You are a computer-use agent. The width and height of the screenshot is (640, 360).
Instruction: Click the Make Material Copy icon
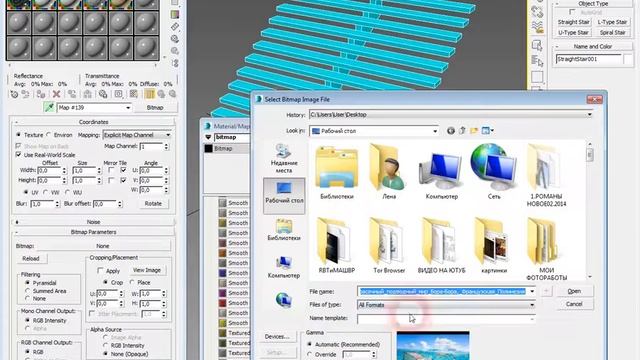[72, 94]
